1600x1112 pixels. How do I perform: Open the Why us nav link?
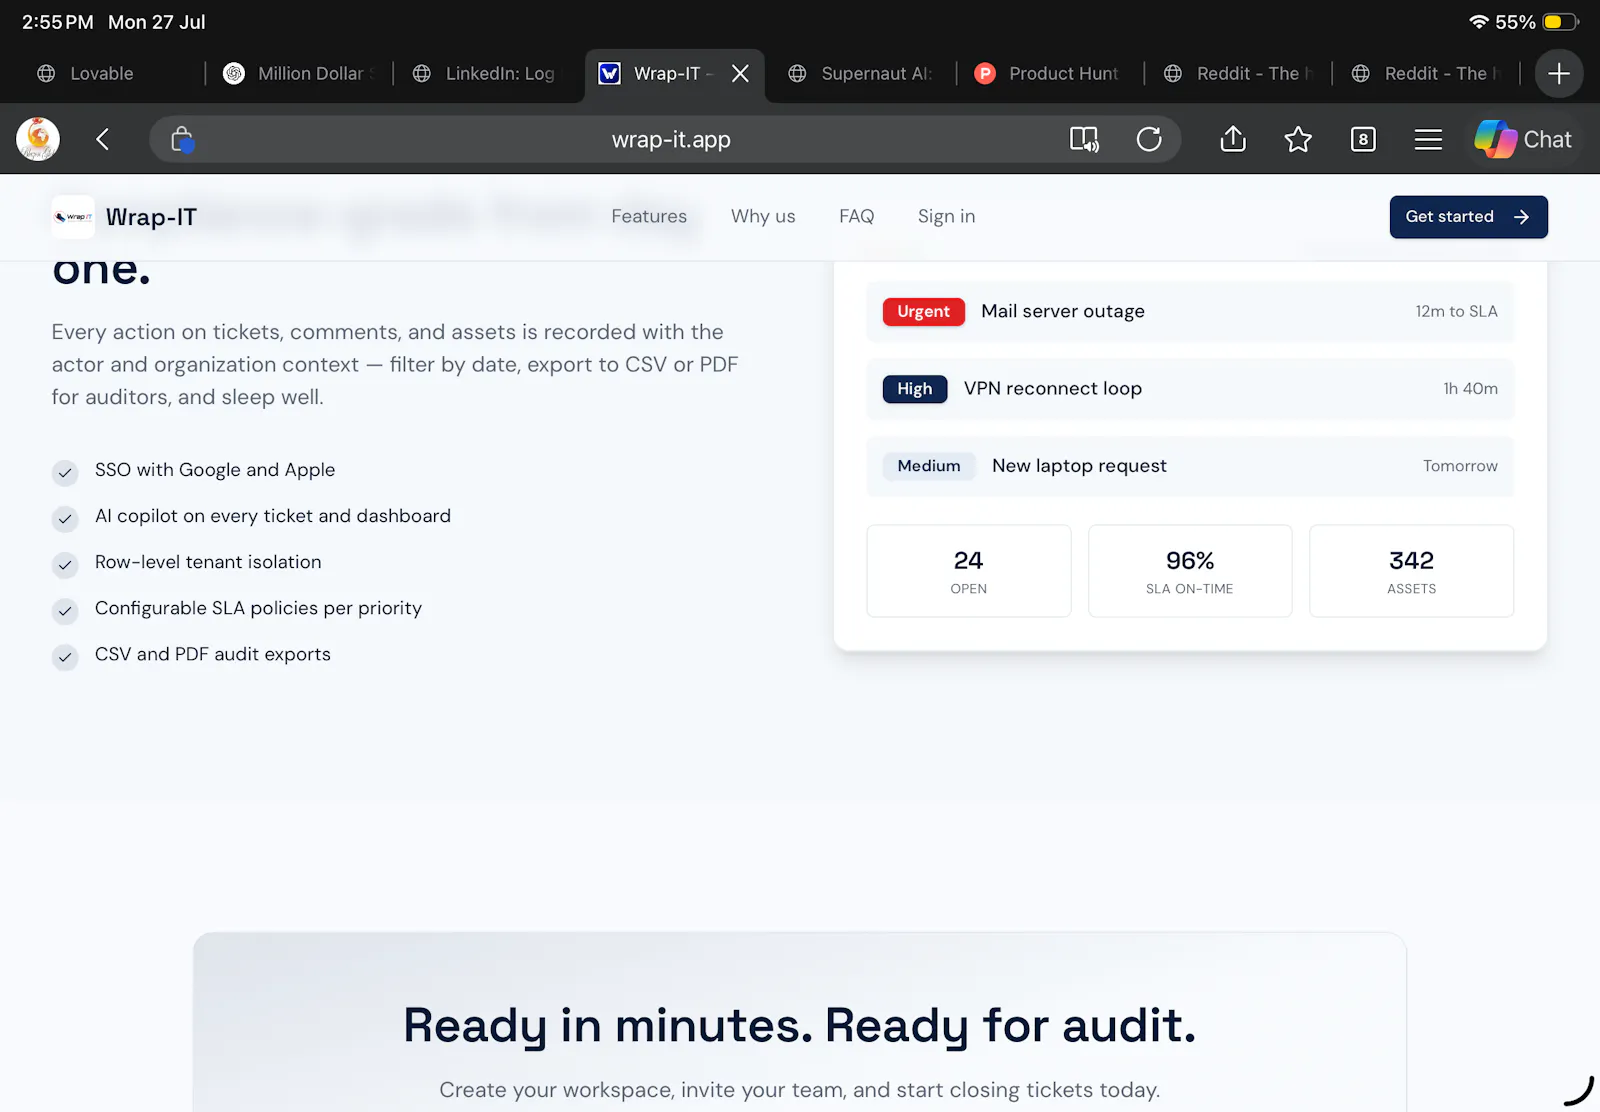763,216
